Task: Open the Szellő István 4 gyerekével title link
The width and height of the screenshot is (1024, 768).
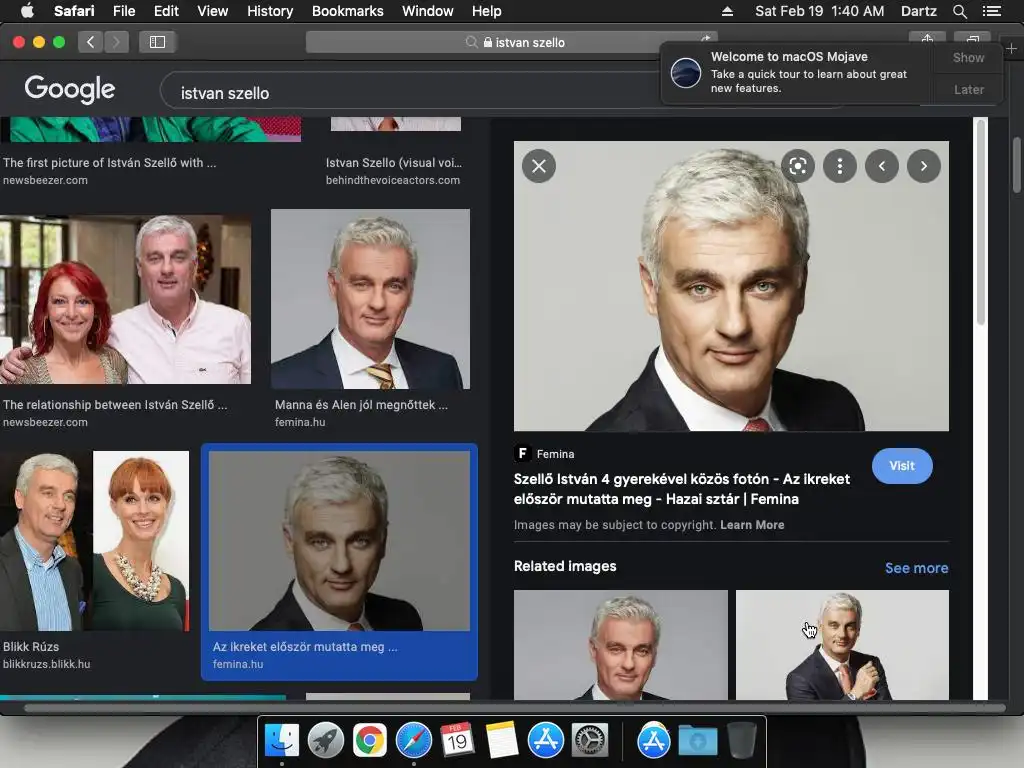Action: pos(682,488)
